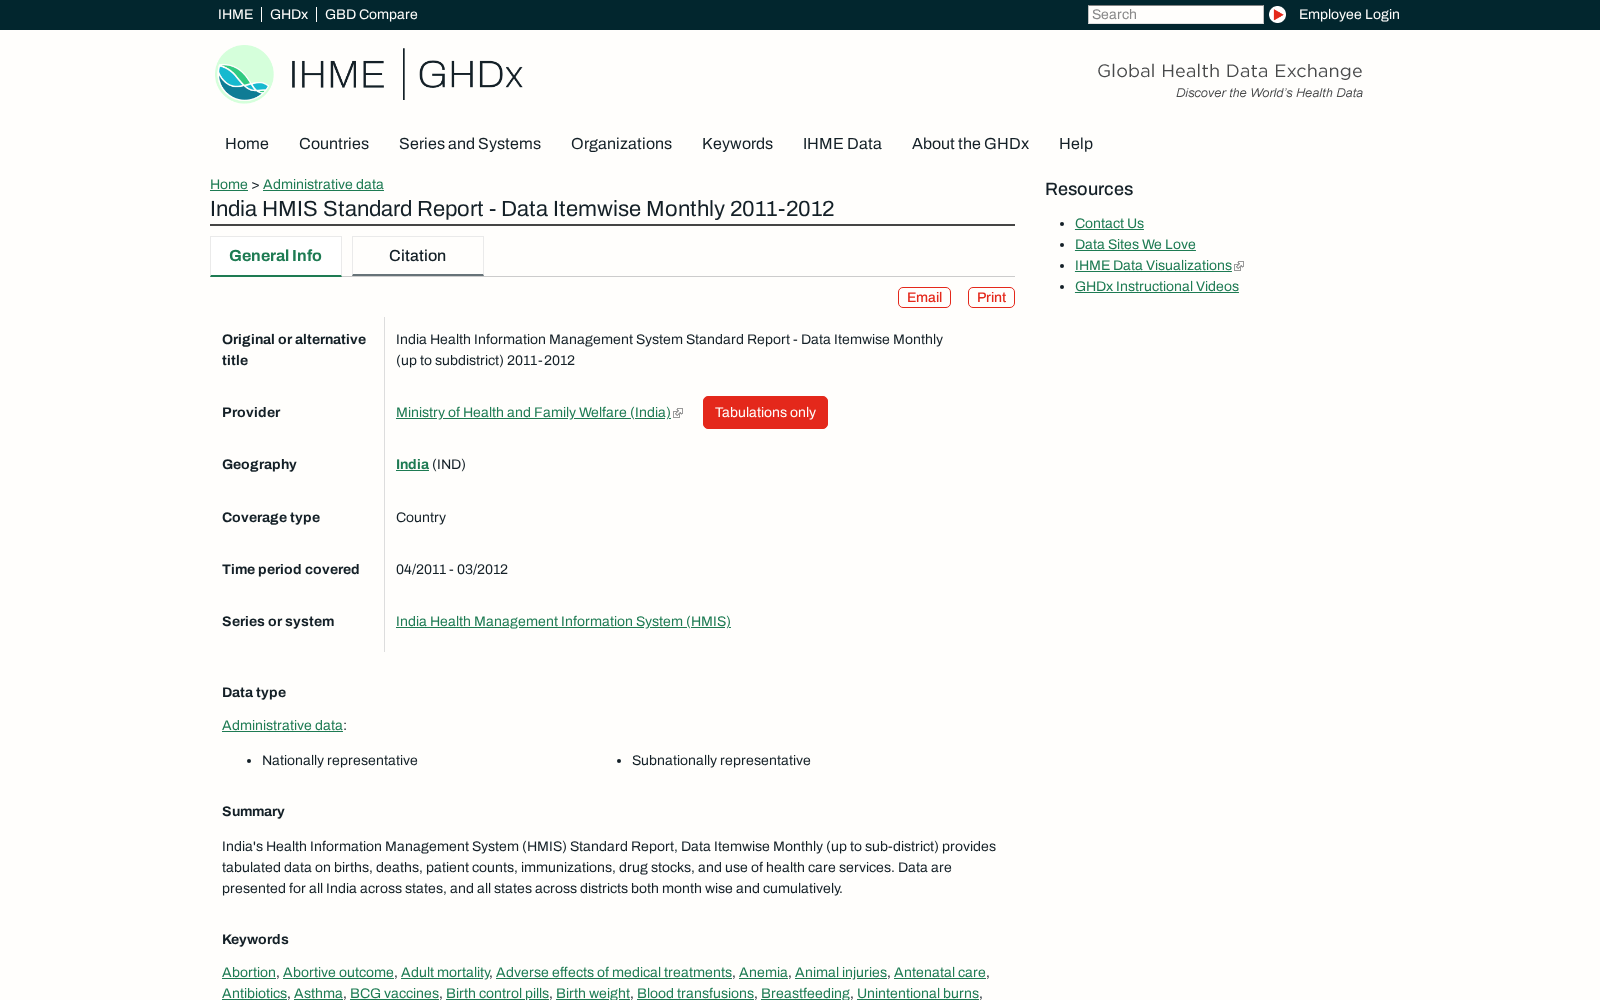Open IHME Data Visualizations link
Screen dimensions: 1600x1000
pyautogui.click(x=1153, y=265)
